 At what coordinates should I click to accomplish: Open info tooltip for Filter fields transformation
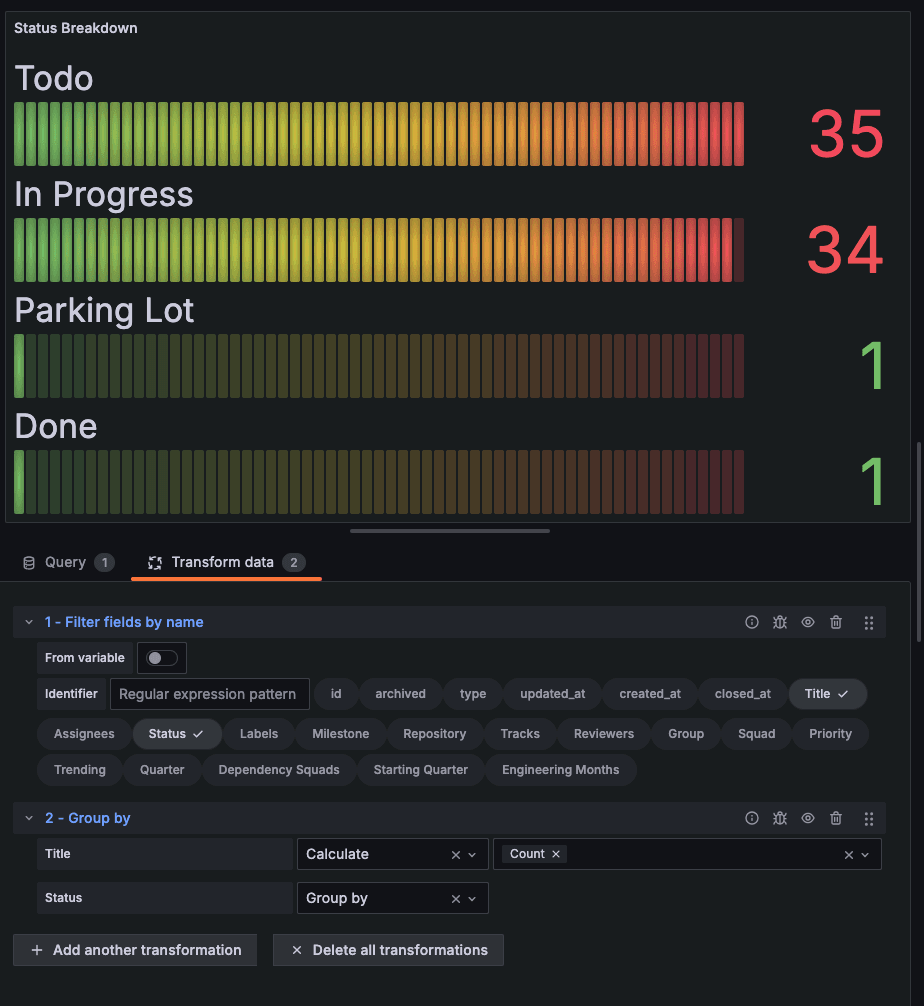coord(752,622)
